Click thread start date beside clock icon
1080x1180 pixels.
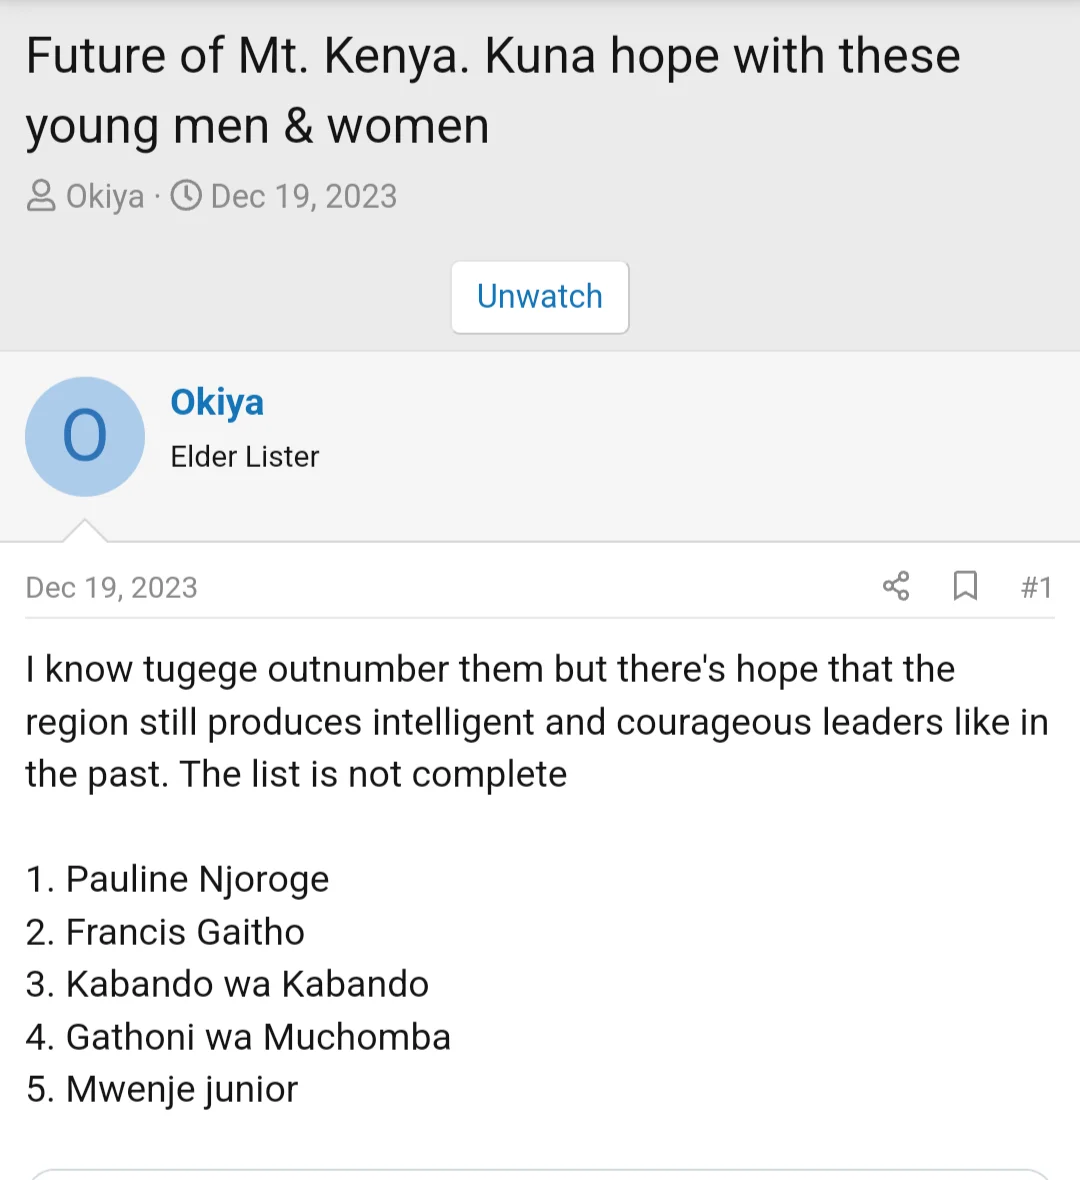click(304, 196)
